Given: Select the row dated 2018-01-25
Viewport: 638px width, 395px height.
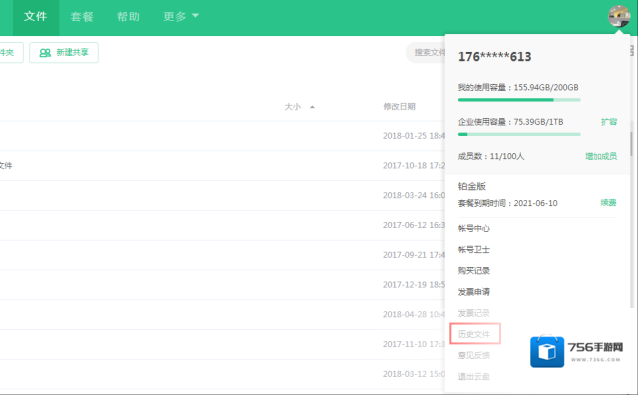Looking at the screenshot, I should click(222, 136).
